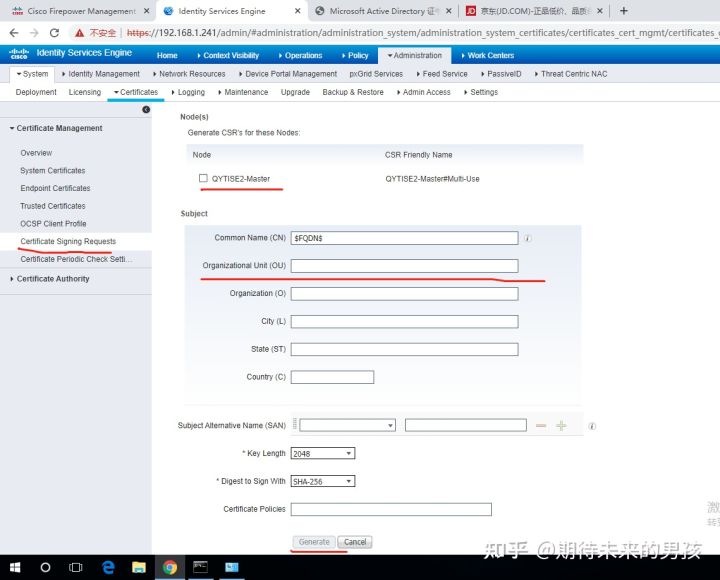This screenshot has height=580, width=720.
Task: Open Trusted Certificates in sidebar
Action: [x=53, y=206]
